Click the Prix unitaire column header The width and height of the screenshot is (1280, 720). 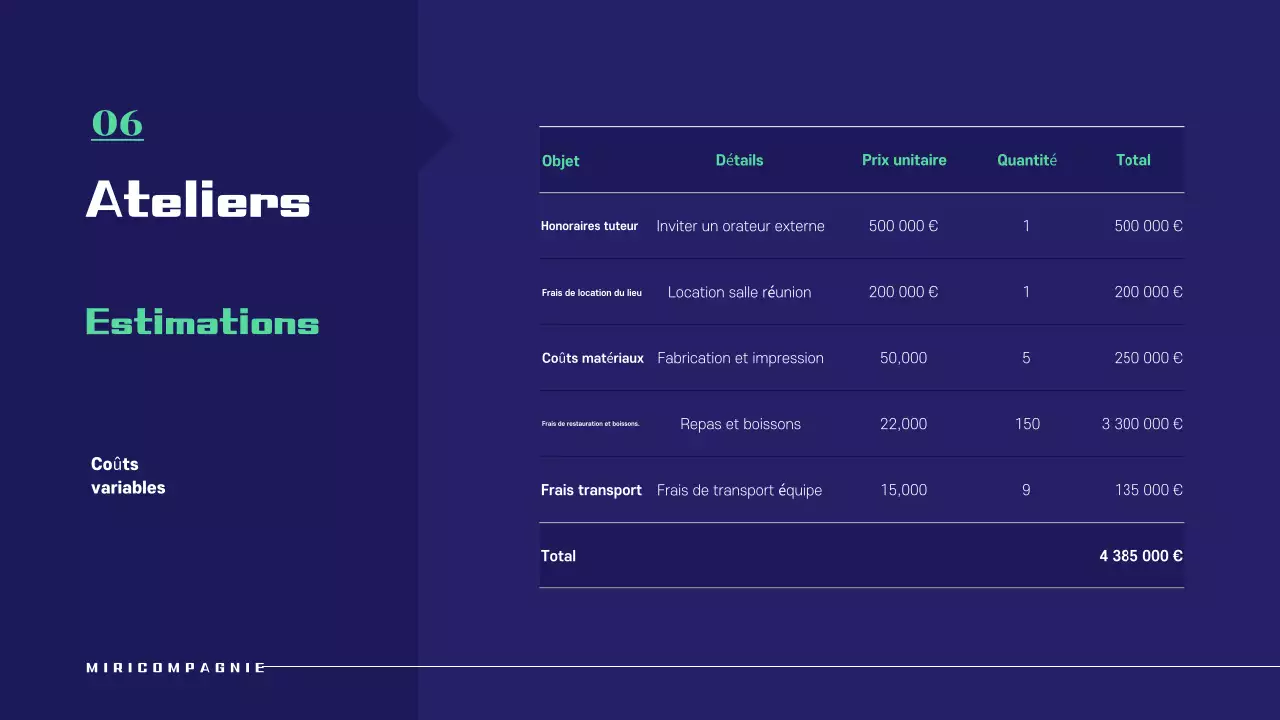click(904, 160)
